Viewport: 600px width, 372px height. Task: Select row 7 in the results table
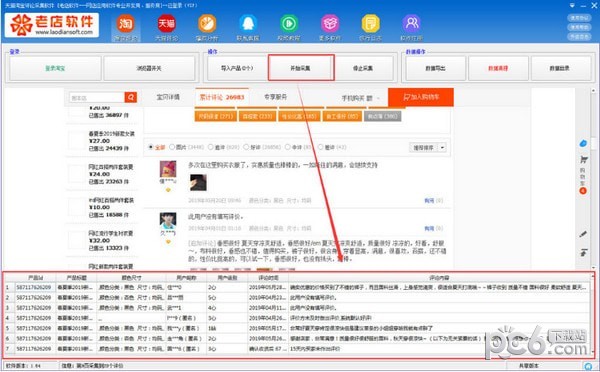[297, 349]
